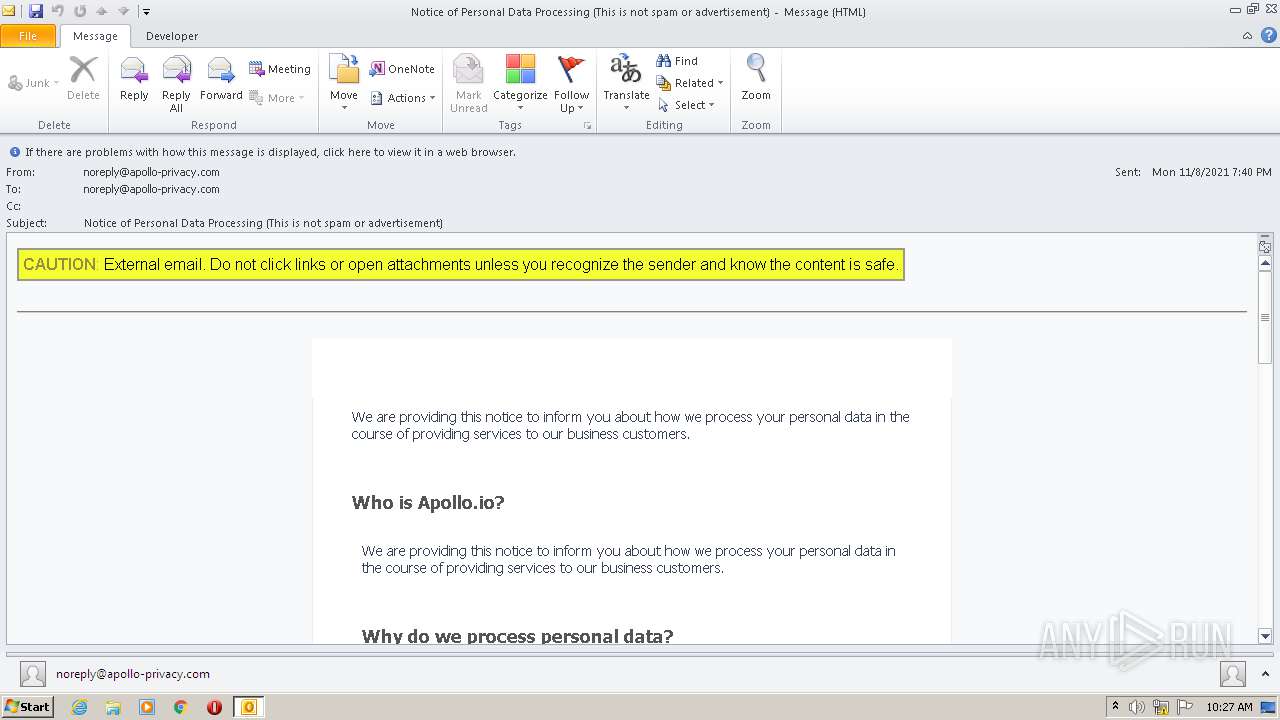The height and width of the screenshot is (720, 1280).
Task: Open the Categorize color menu
Action: point(520,83)
